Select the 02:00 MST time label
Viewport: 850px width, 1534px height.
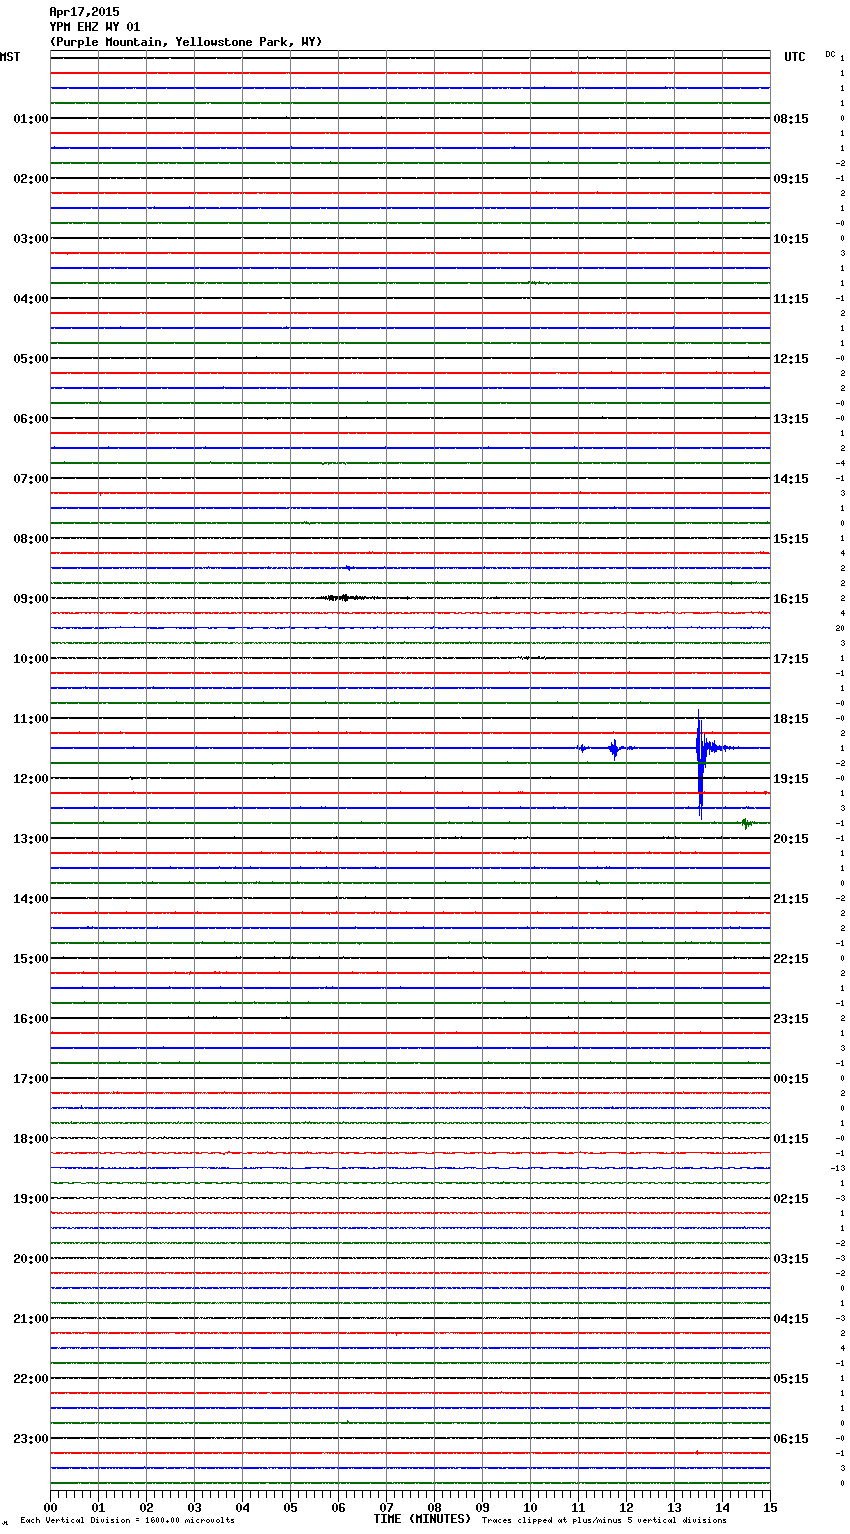31,179
